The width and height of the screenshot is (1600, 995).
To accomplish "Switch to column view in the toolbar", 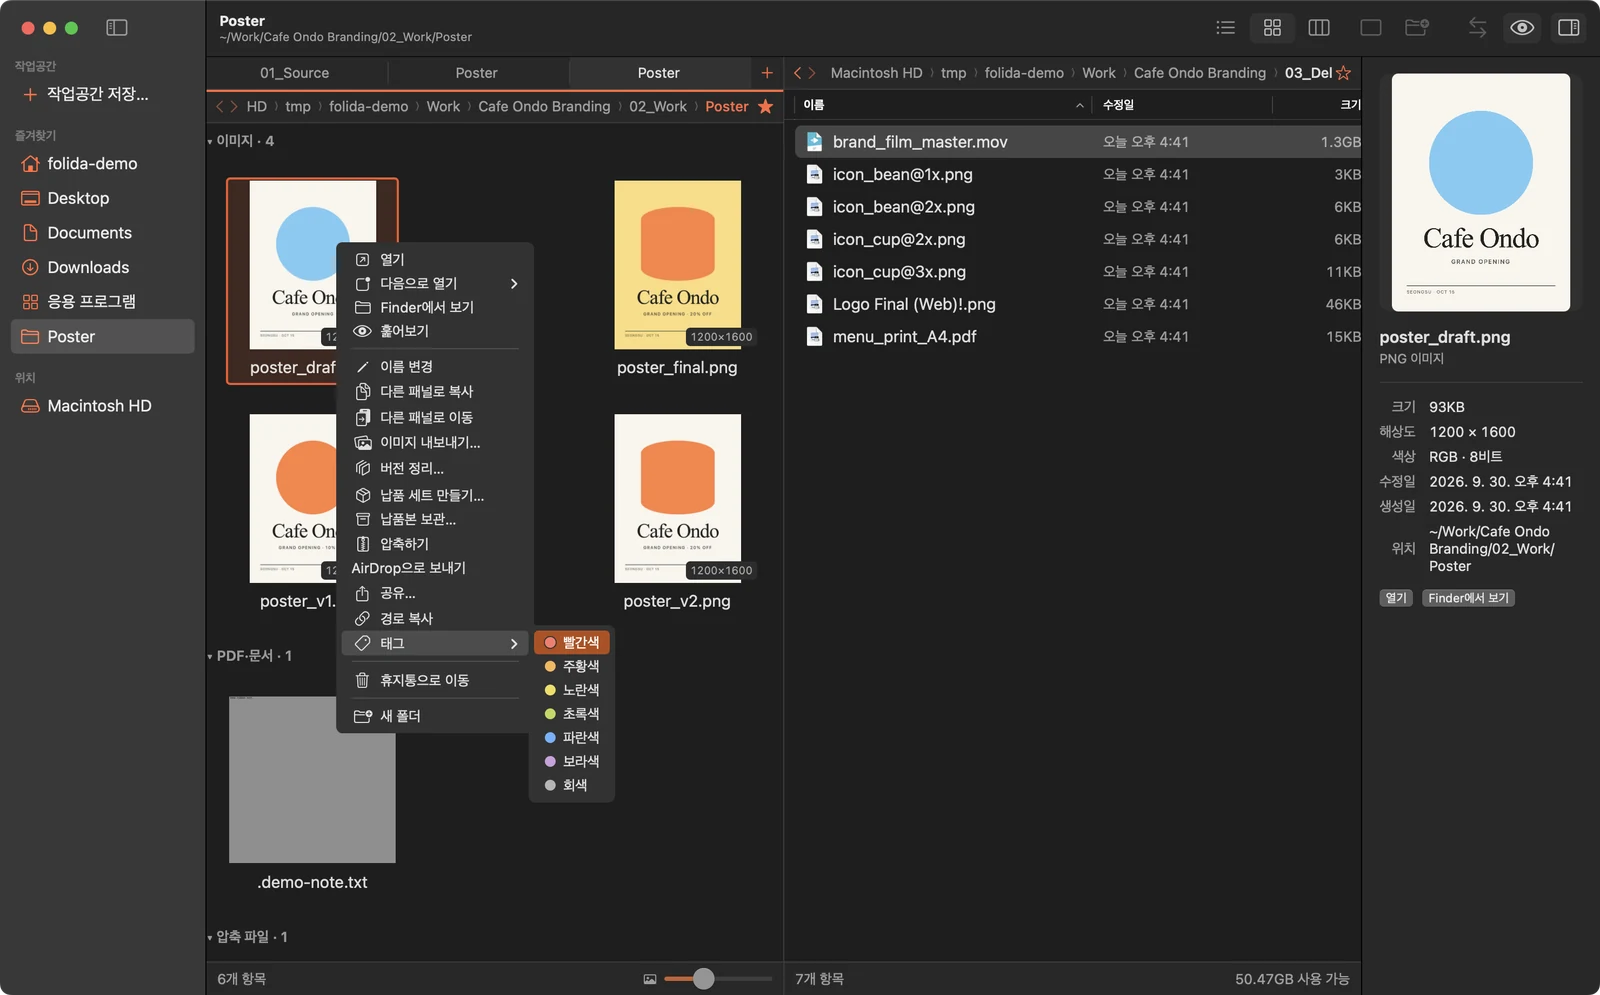I will (1319, 28).
